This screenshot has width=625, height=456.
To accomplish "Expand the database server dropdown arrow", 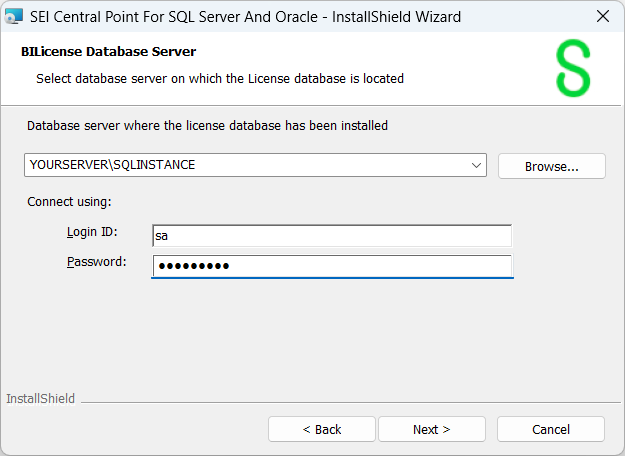I will (x=475, y=165).
